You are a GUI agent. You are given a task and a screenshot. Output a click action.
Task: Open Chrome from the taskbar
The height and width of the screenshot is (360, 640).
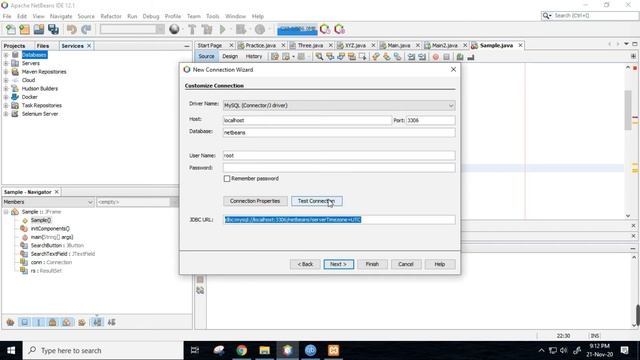tap(242, 350)
